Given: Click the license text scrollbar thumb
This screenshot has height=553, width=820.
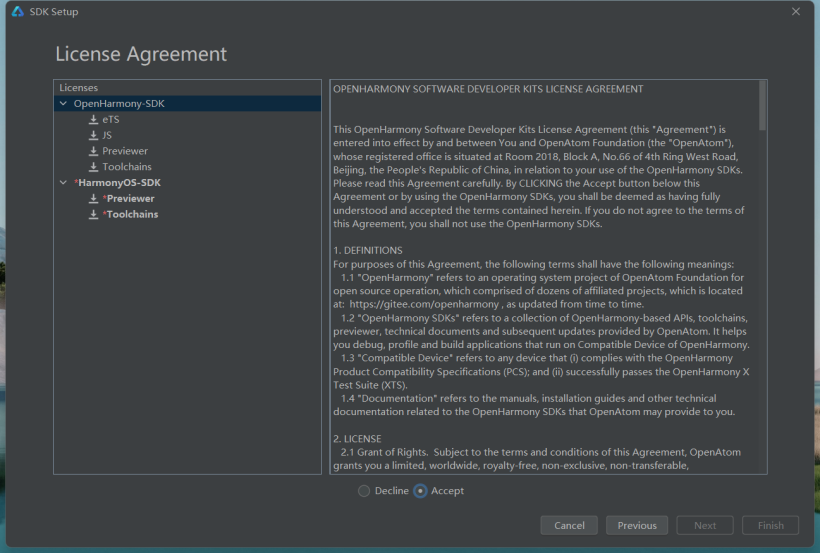Looking at the screenshot, I should coord(762,105).
